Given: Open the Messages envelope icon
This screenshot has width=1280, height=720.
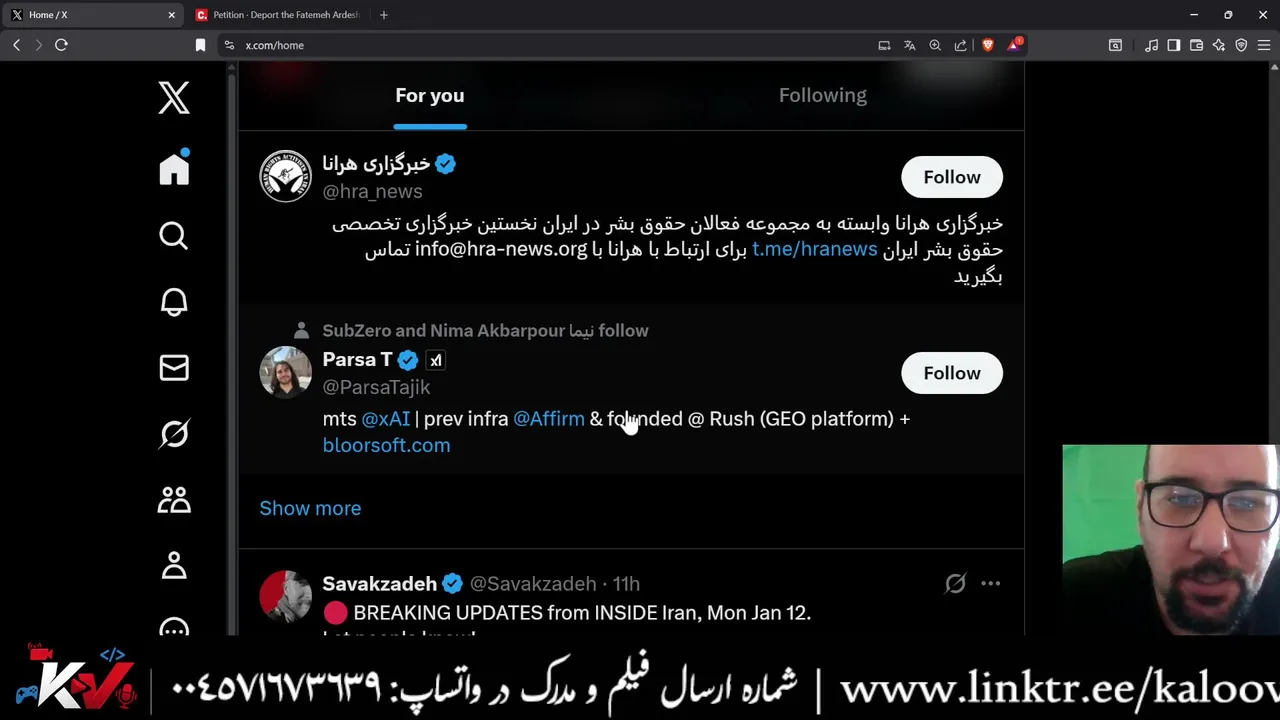Looking at the screenshot, I should [174, 368].
